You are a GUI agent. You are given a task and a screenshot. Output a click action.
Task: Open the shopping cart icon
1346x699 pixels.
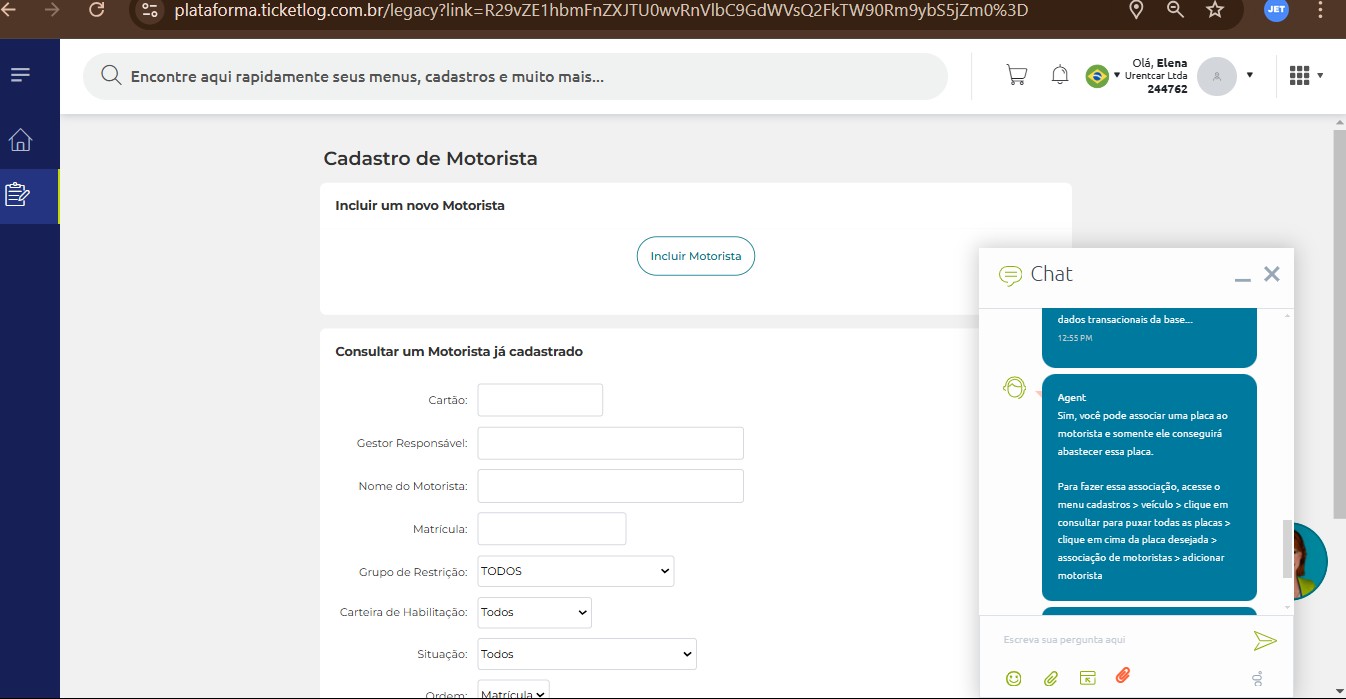[1016, 75]
